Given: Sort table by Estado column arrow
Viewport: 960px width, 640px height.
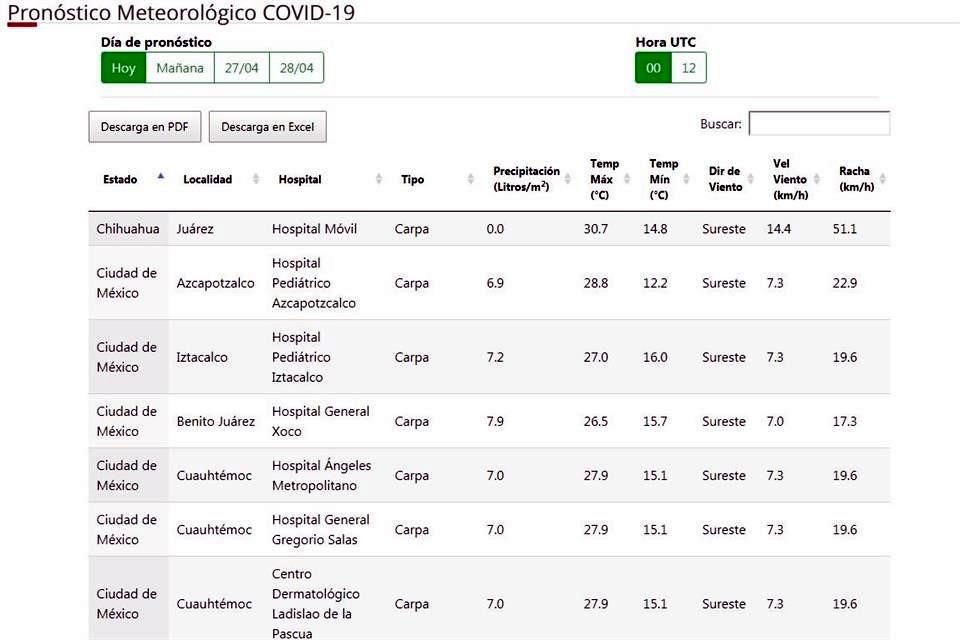Looking at the screenshot, I should click(x=160, y=178).
